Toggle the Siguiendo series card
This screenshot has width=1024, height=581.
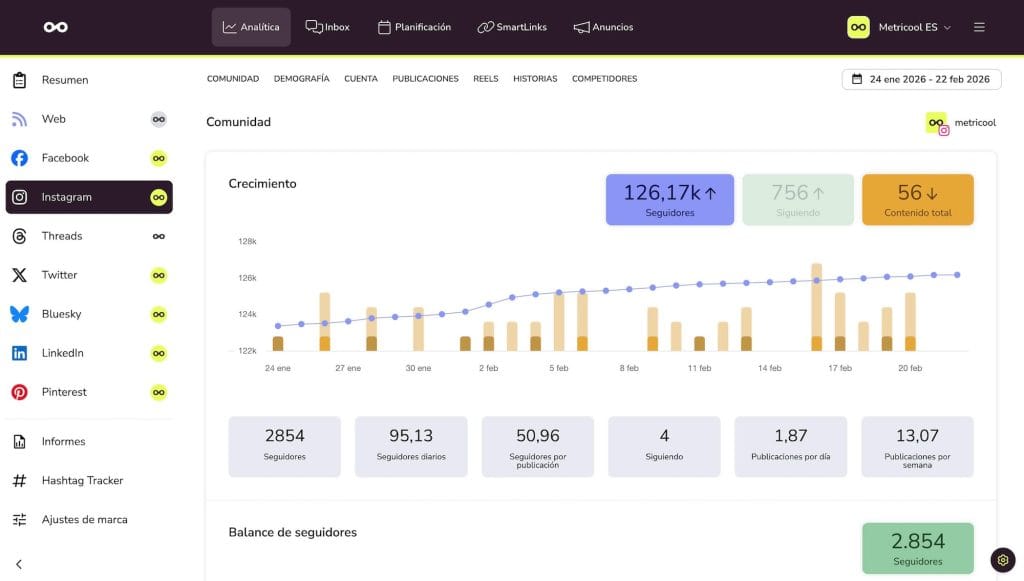[x=797, y=199]
